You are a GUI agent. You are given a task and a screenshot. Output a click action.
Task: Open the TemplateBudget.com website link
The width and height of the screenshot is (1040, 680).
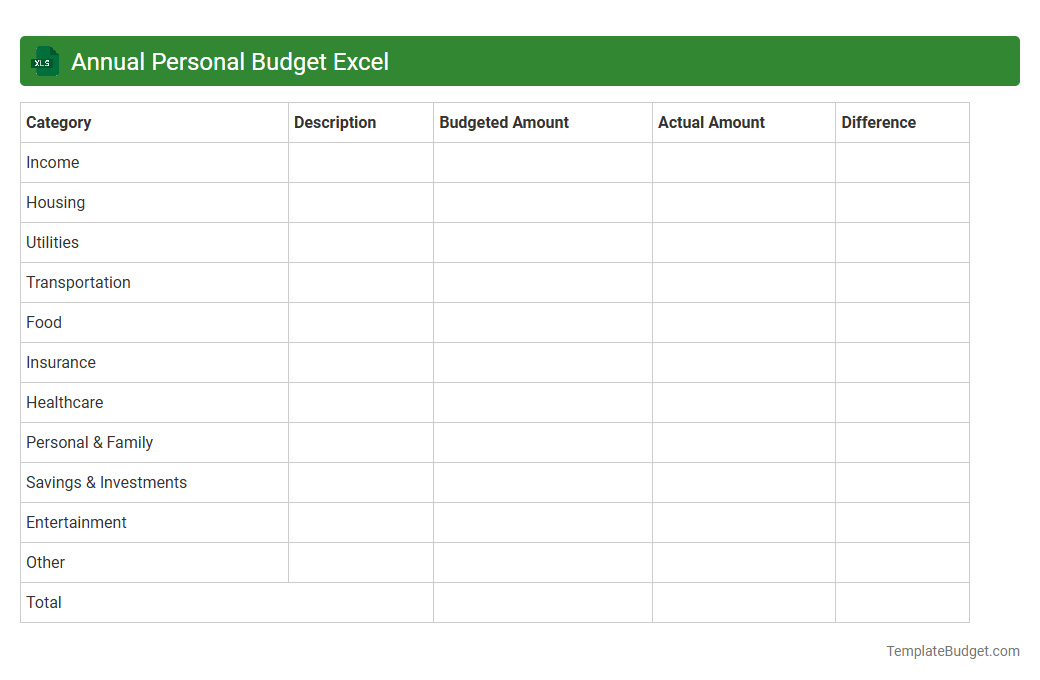point(952,651)
